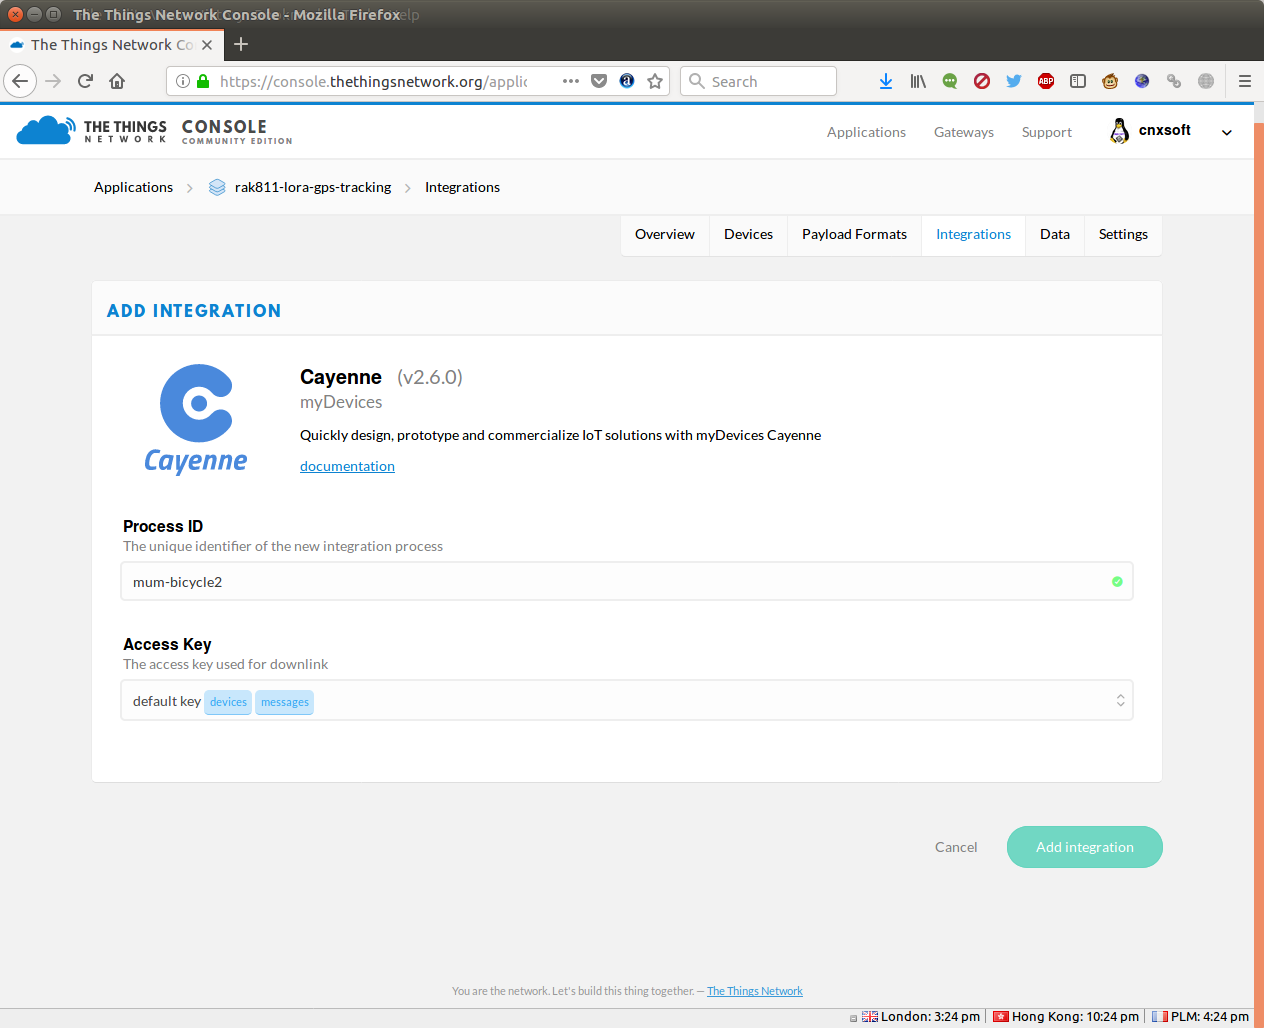The height and width of the screenshot is (1028, 1264).
Task: Open the page actions three-dots menu
Action: 571,81
